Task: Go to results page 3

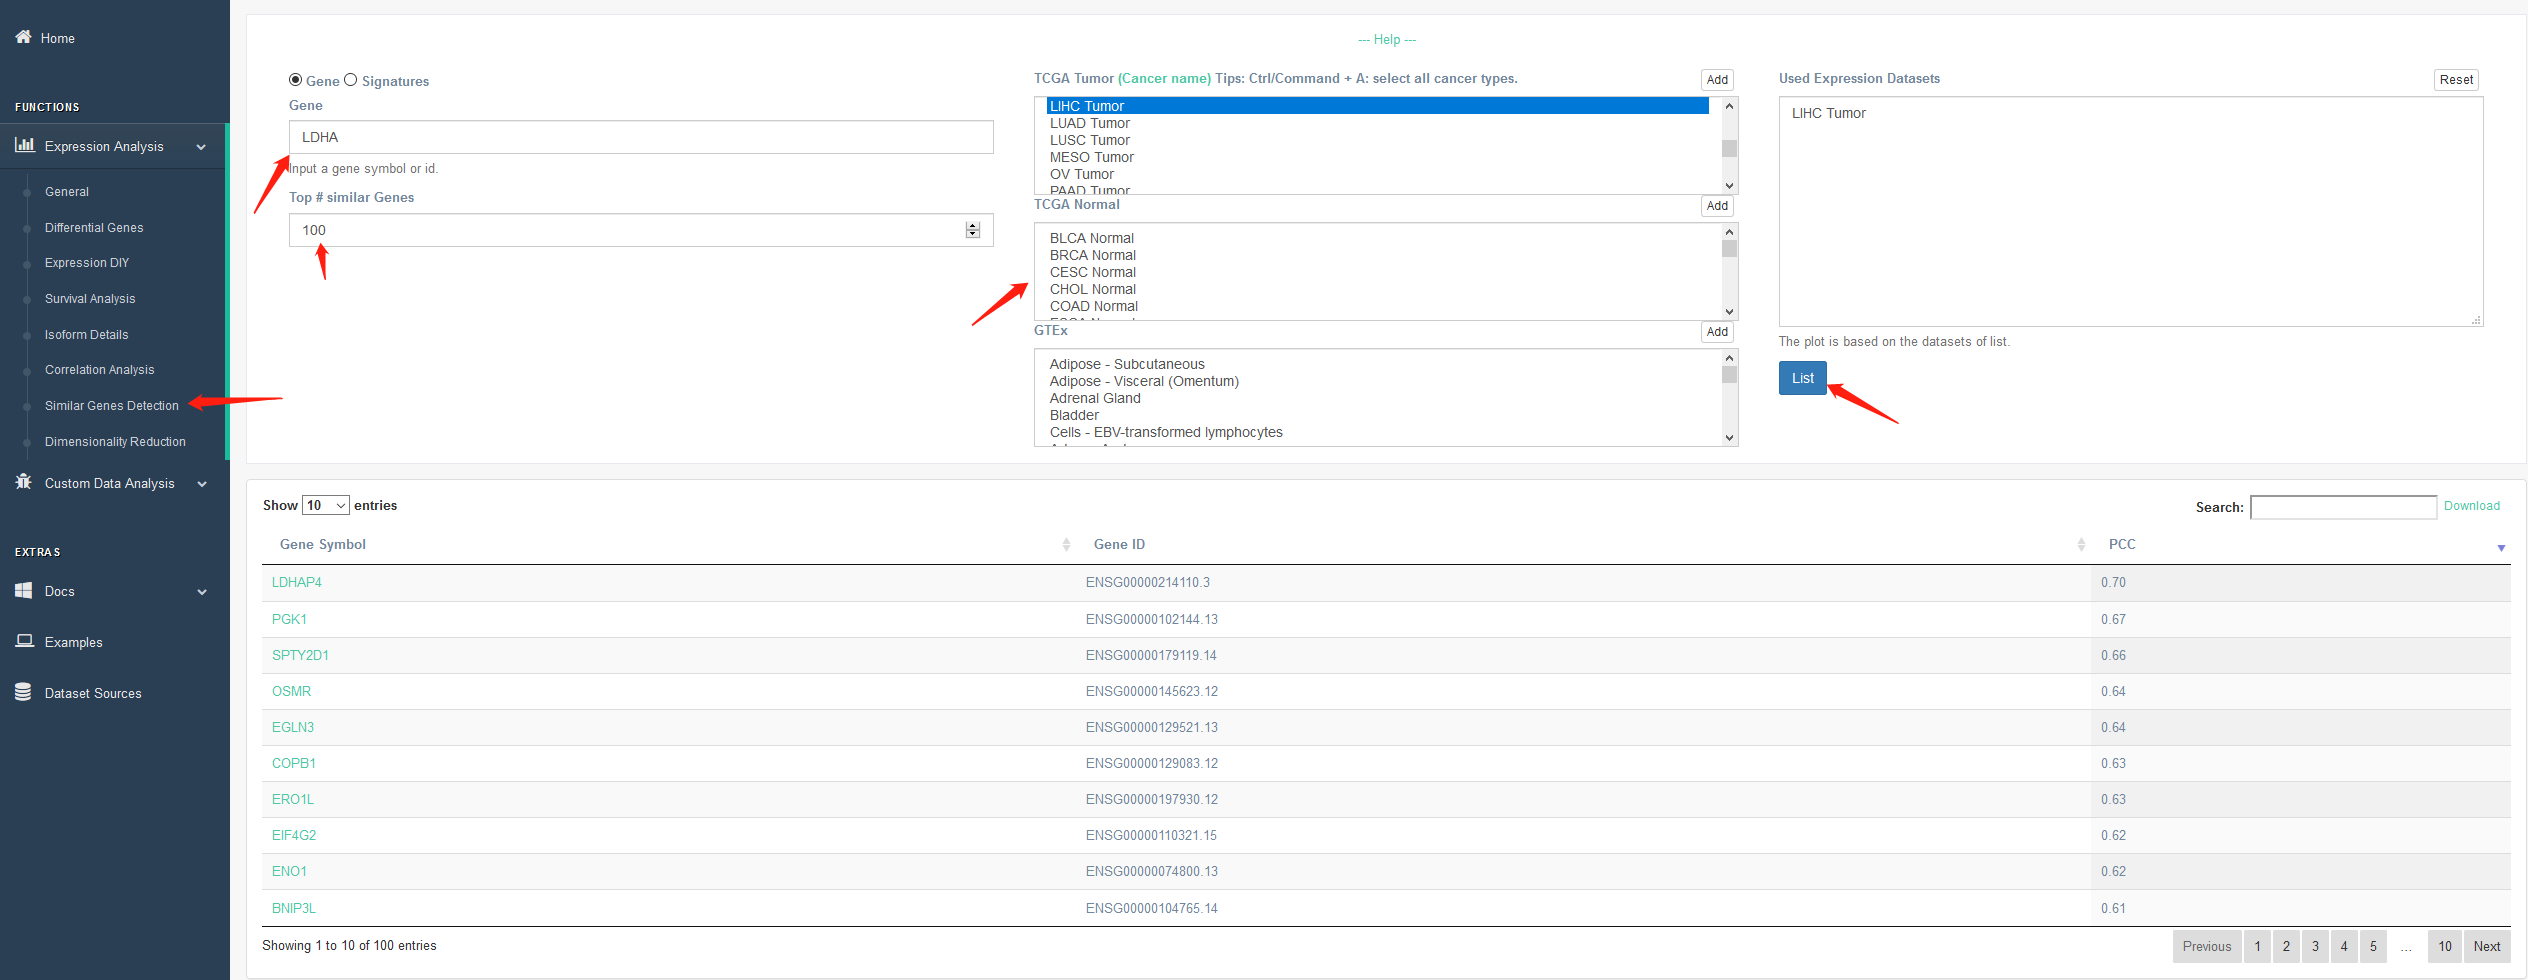Action: pos(2314,946)
